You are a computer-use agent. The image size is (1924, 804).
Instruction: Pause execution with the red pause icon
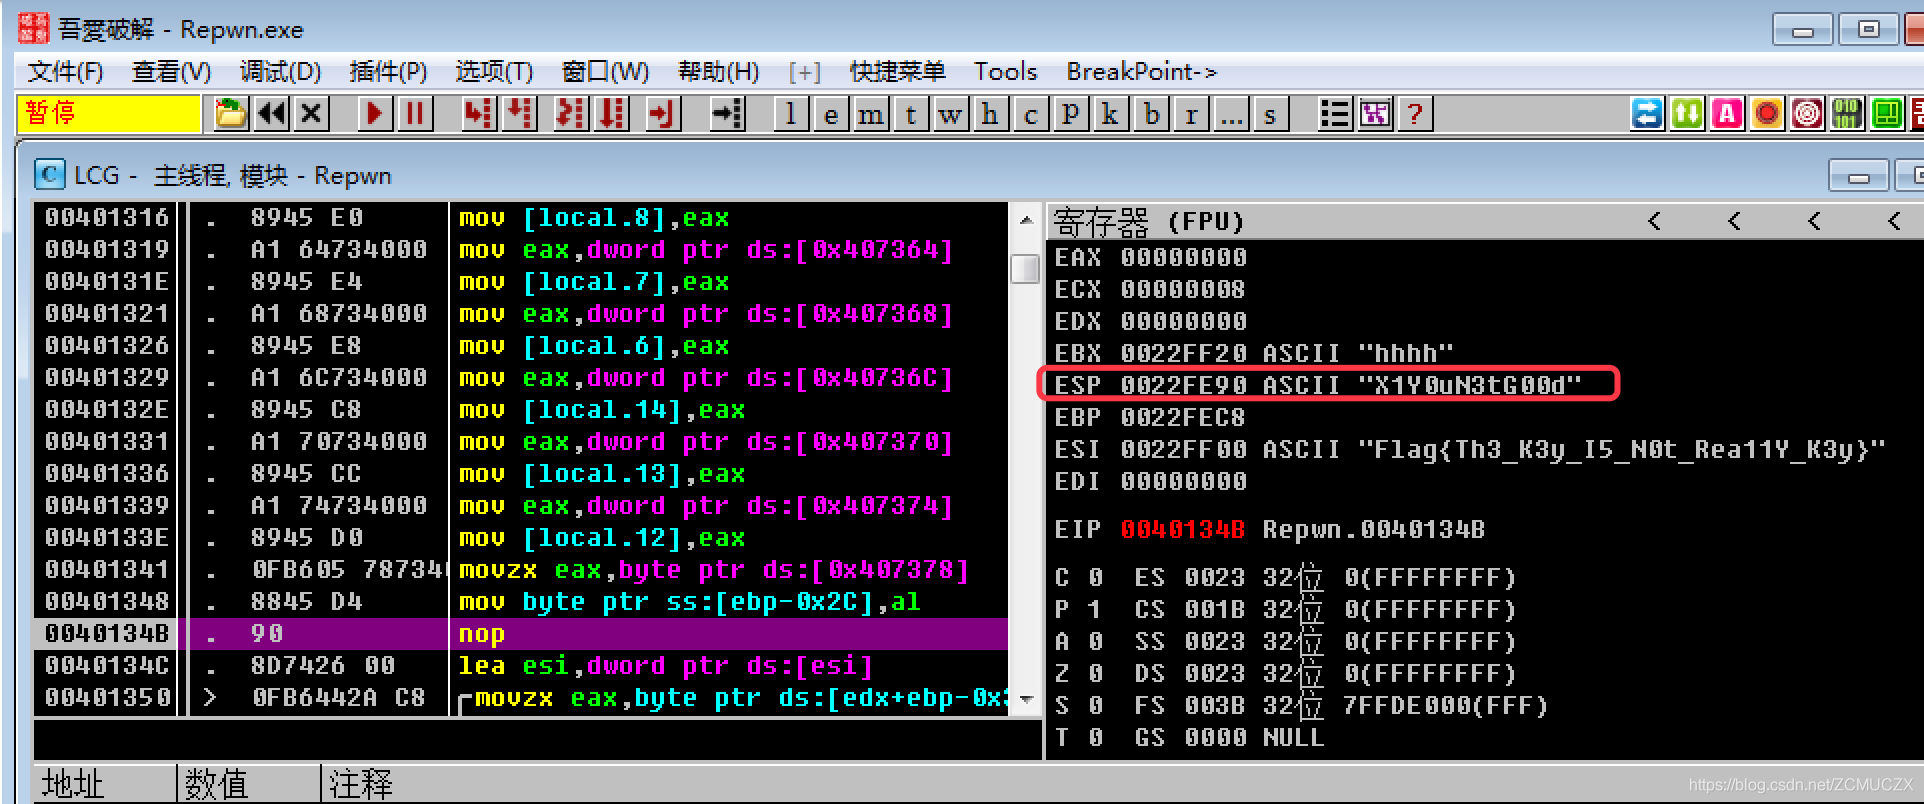point(415,114)
